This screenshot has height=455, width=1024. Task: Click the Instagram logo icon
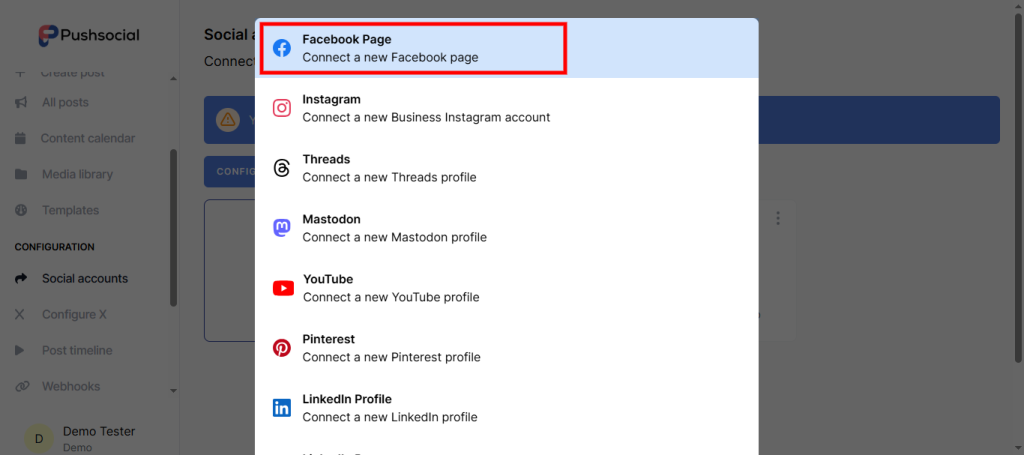click(281, 108)
